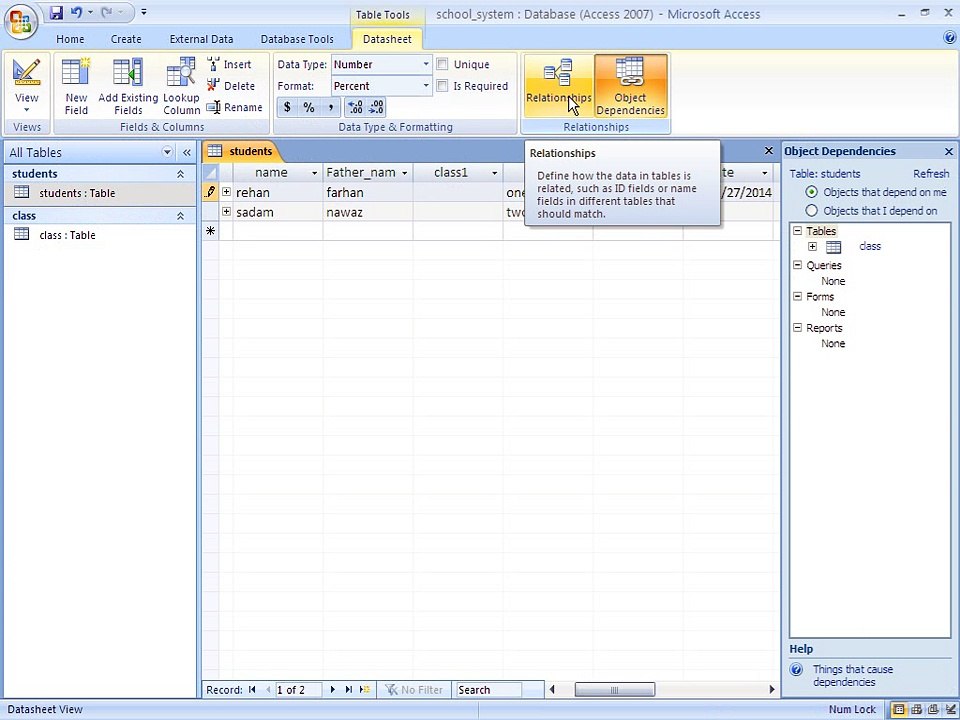Apply Currency format with dollar icon
This screenshot has height=720, width=960.
(x=287, y=107)
